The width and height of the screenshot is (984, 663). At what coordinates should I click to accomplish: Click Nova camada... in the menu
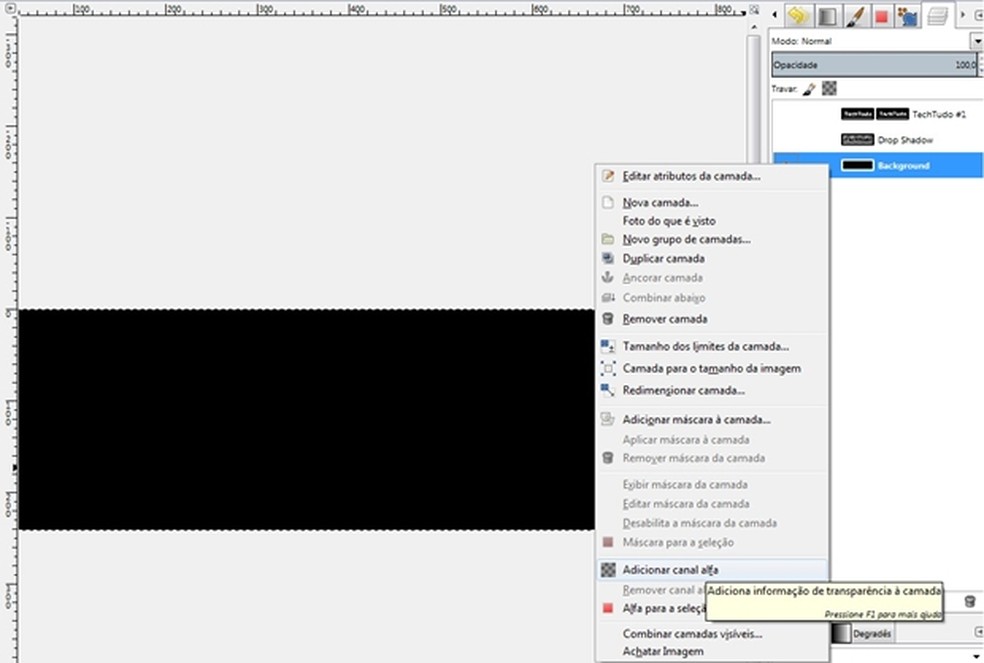click(660, 202)
